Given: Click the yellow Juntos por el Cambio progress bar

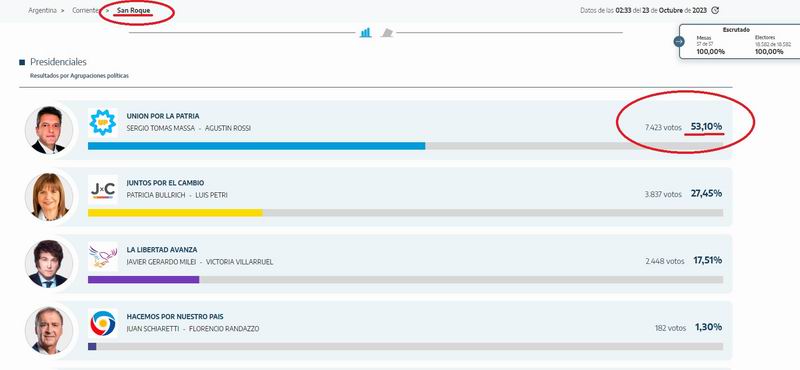Looking at the screenshot, I should (175, 213).
